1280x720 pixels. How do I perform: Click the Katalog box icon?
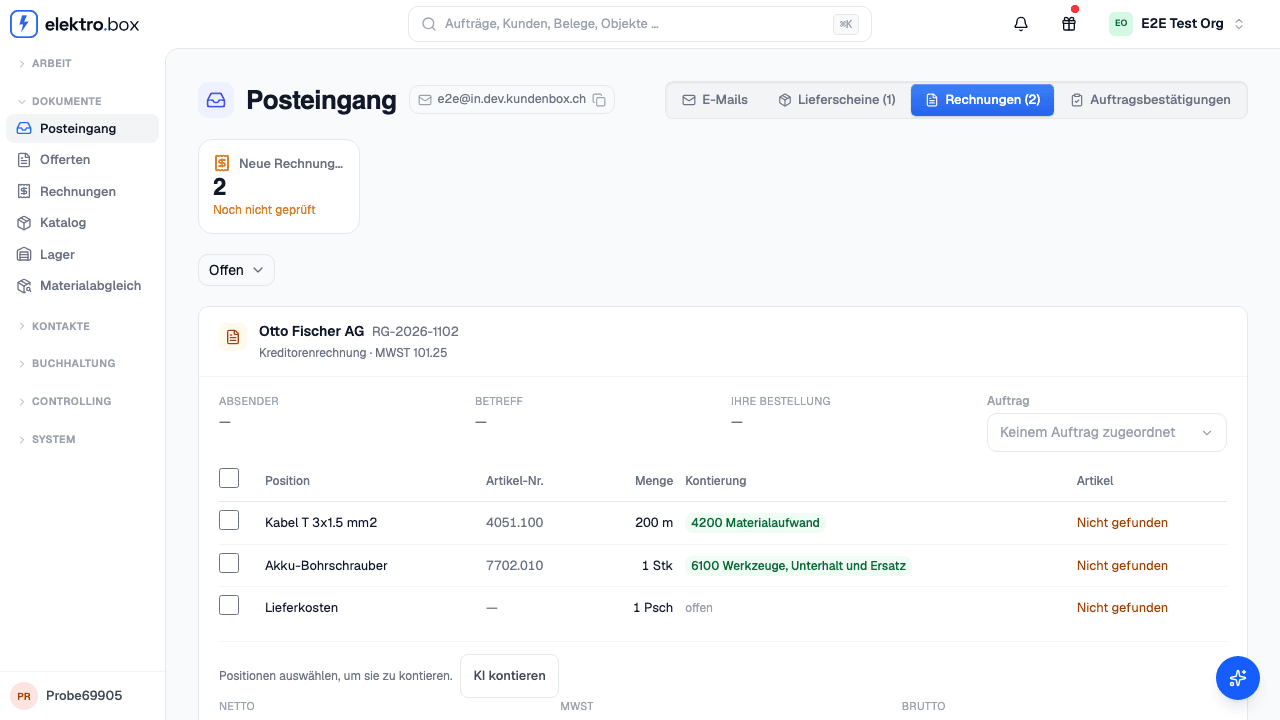tap(24, 223)
